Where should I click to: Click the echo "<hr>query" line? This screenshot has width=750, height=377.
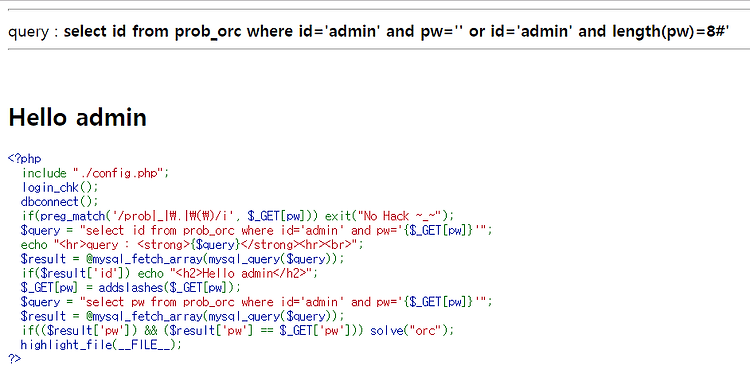pos(192,244)
